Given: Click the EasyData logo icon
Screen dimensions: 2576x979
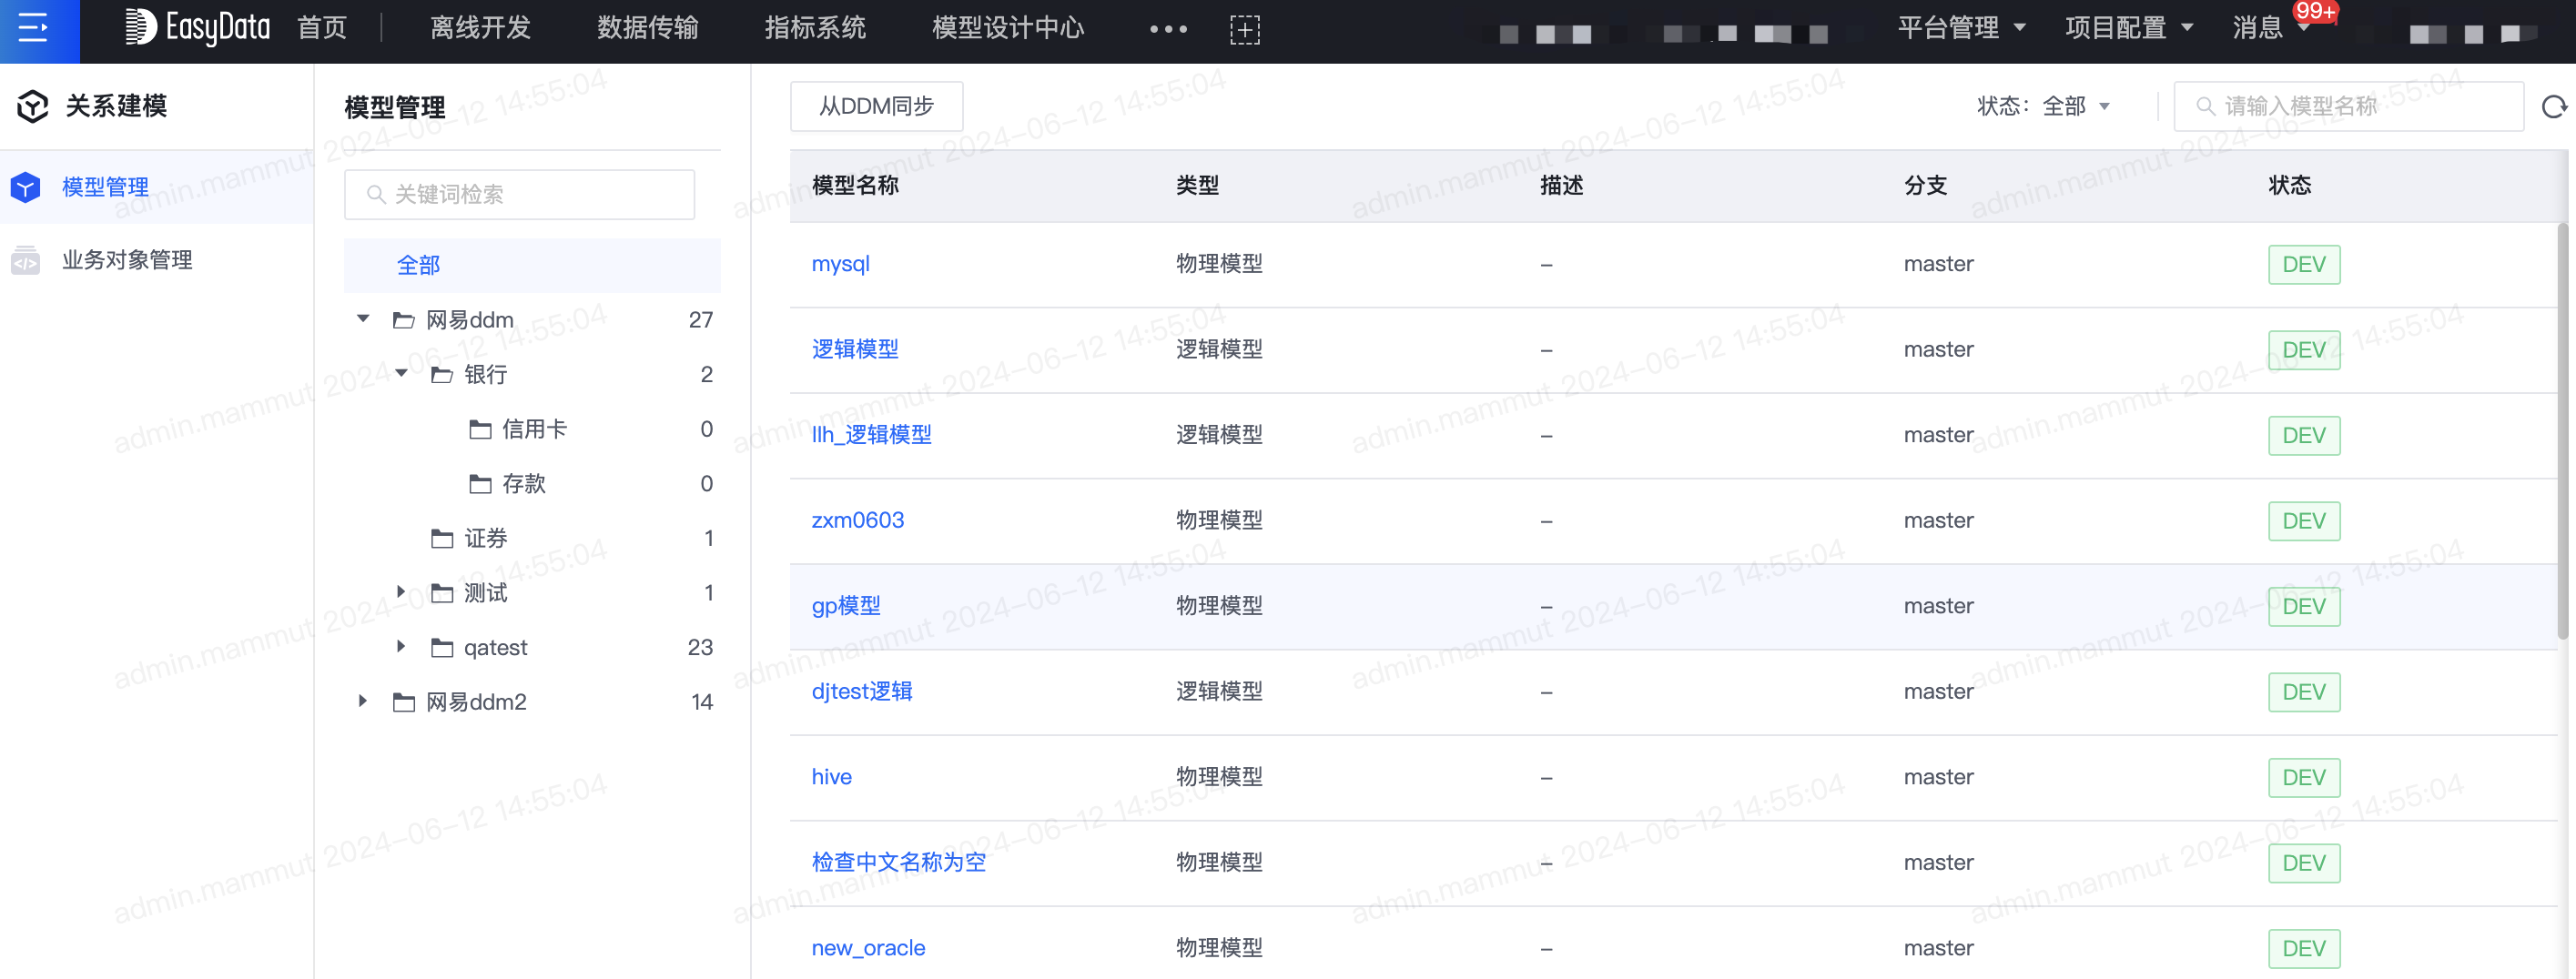Looking at the screenshot, I should tap(140, 28).
